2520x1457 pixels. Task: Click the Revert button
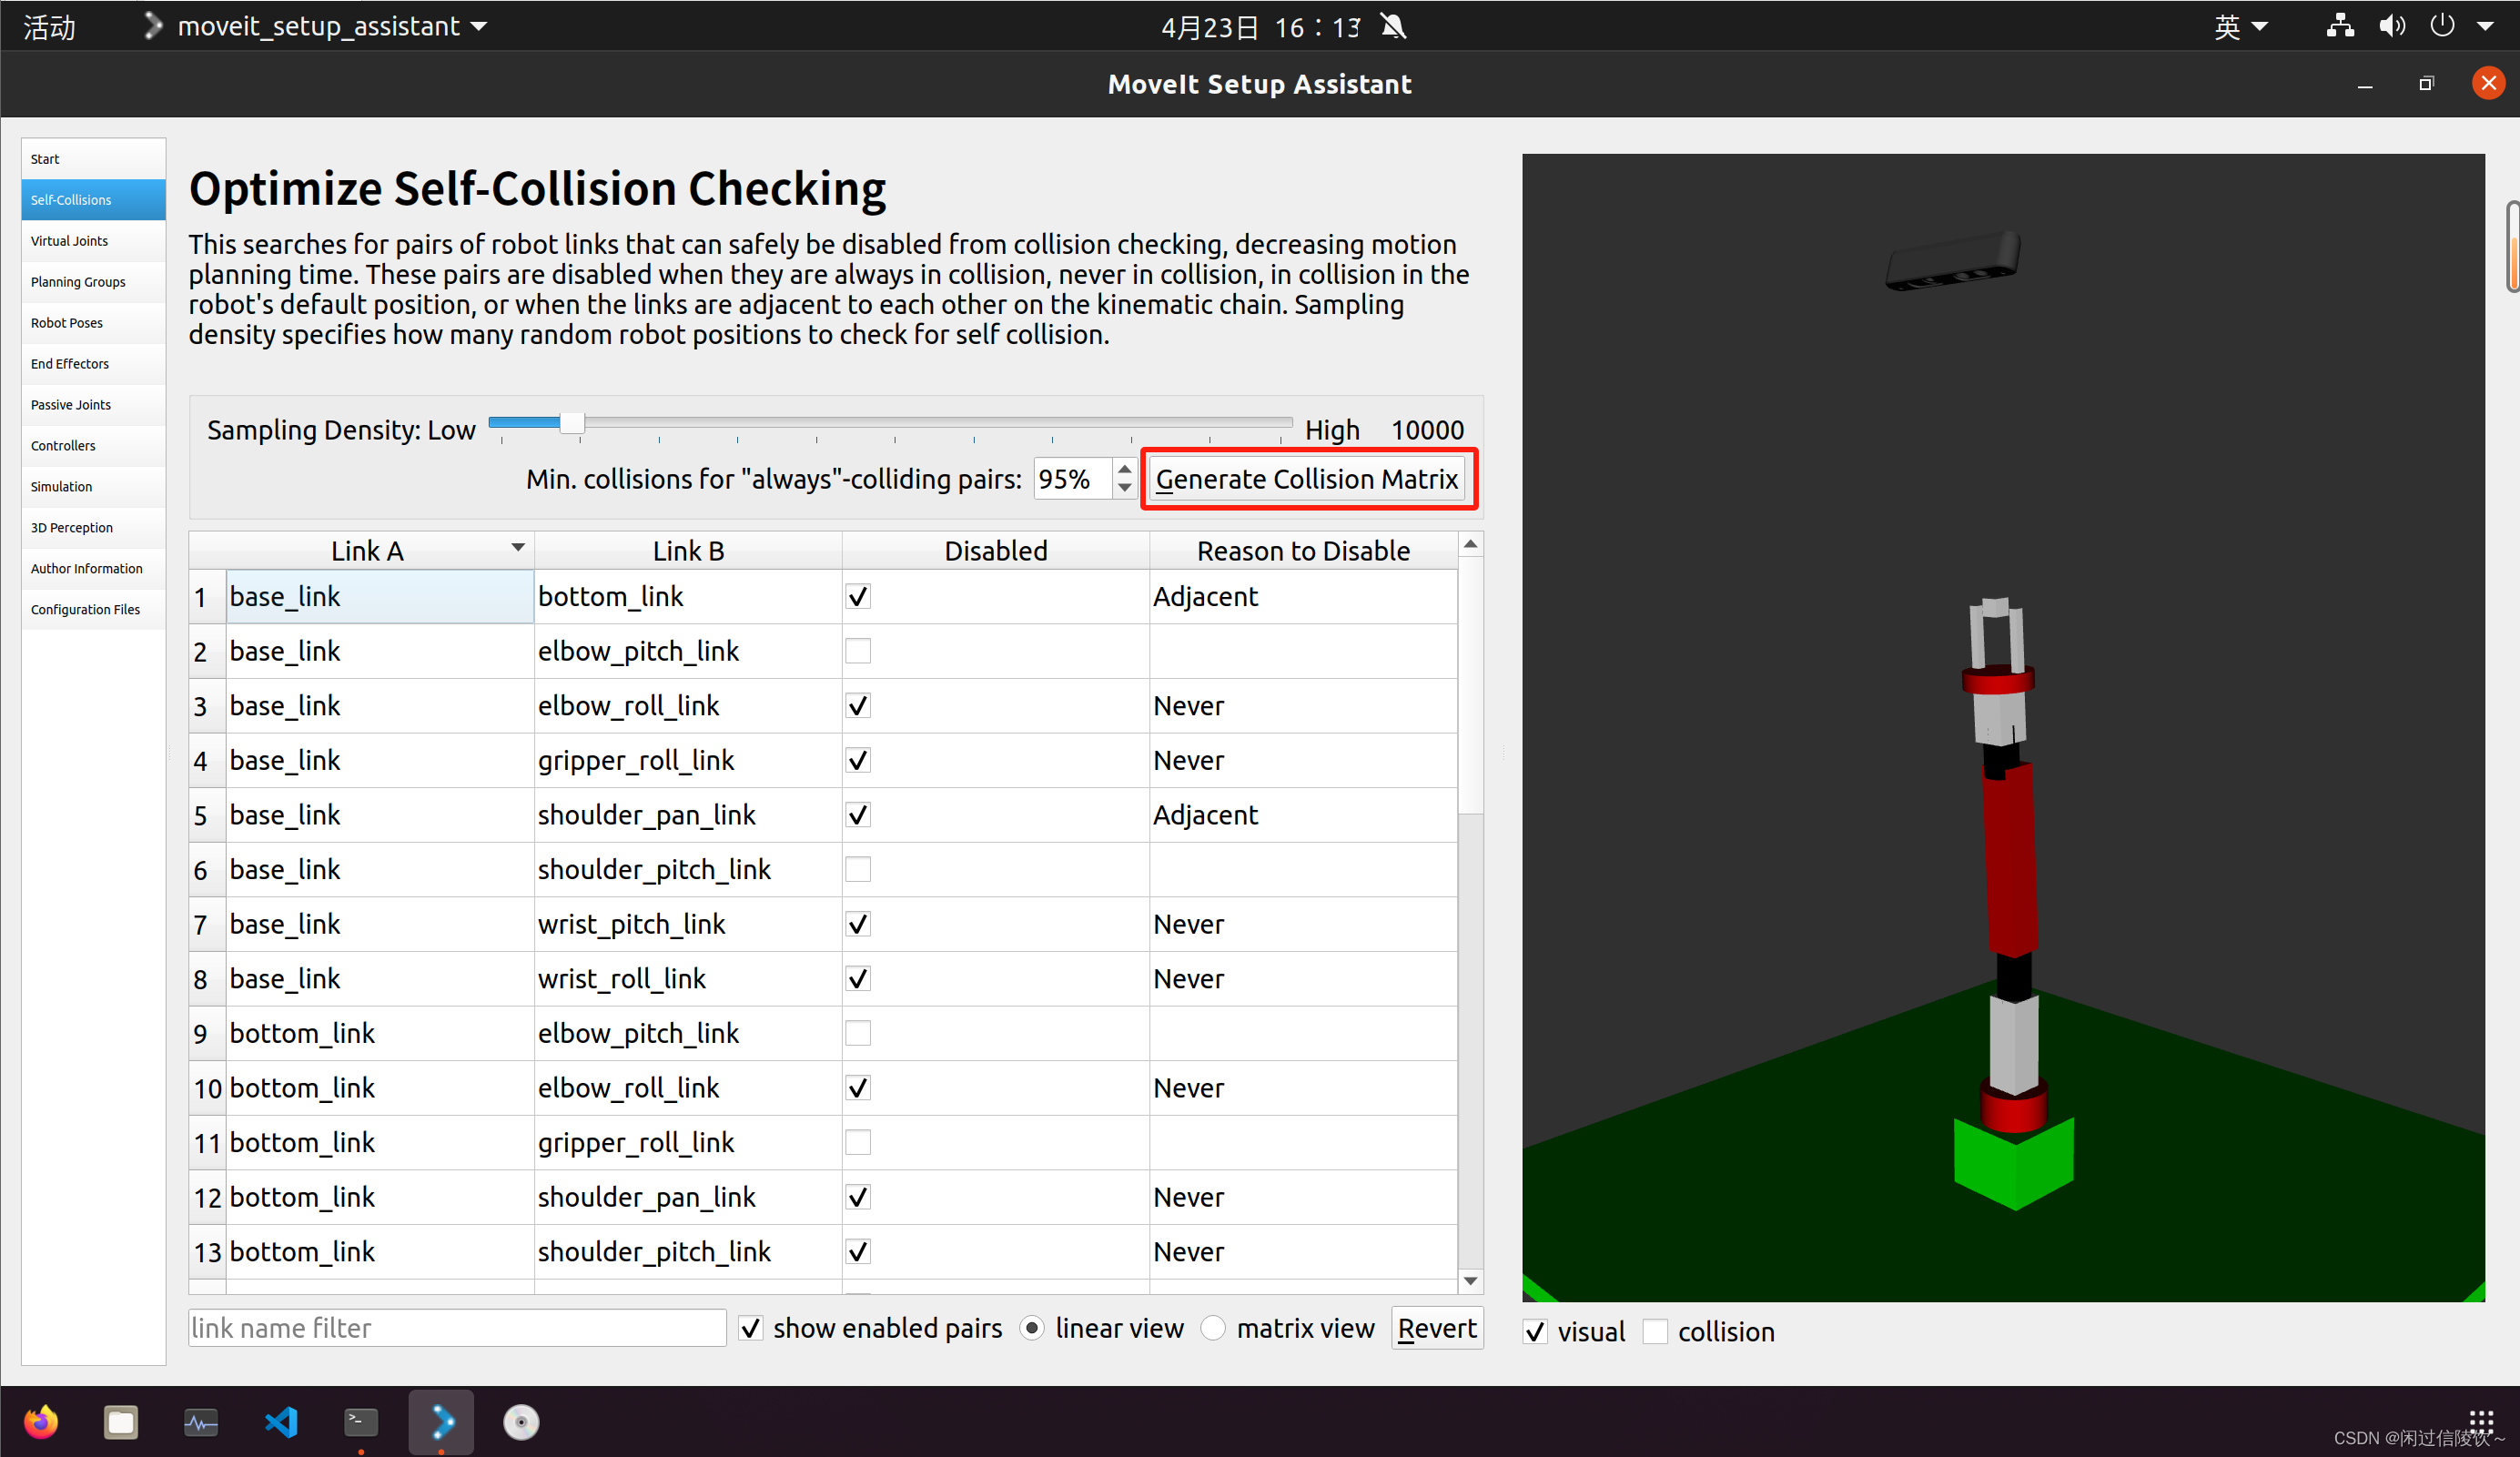[x=1436, y=1328]
